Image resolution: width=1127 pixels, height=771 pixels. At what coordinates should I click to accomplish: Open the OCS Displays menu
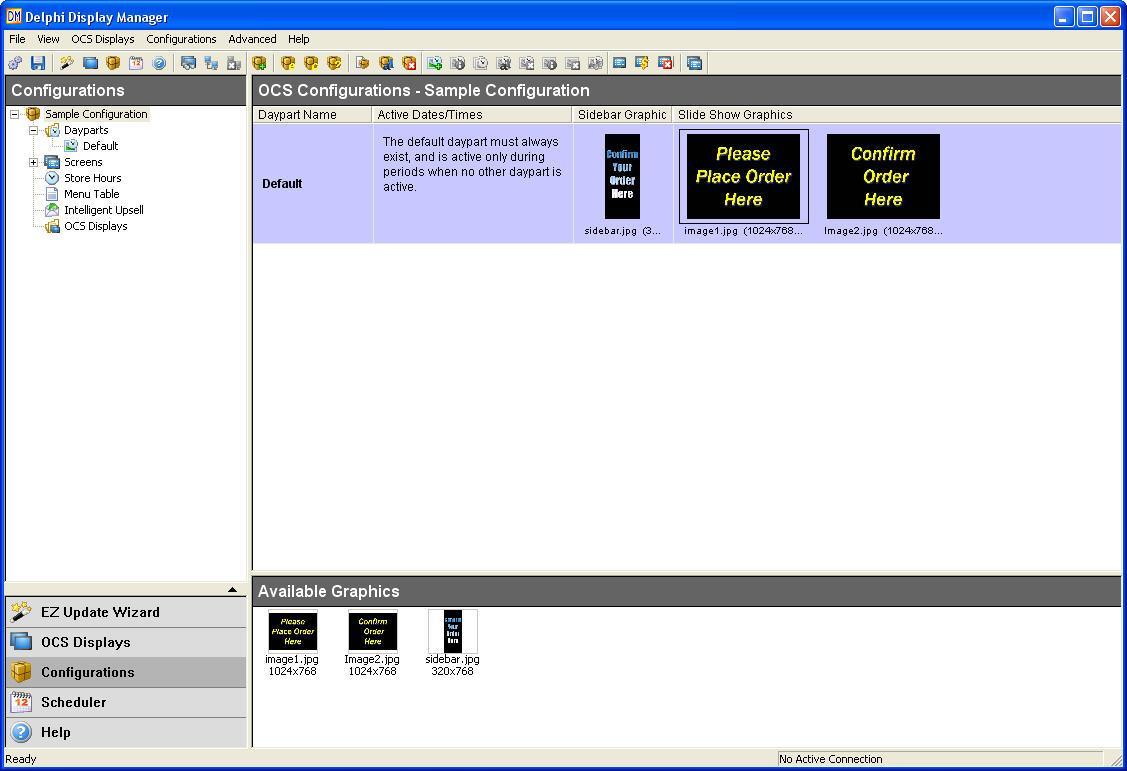point(102,39)
